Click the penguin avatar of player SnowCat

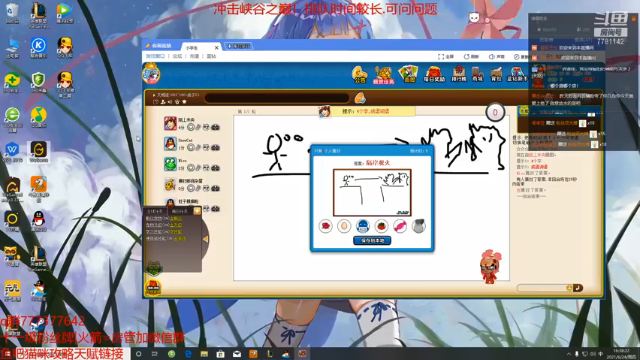(x=170, y=144)
